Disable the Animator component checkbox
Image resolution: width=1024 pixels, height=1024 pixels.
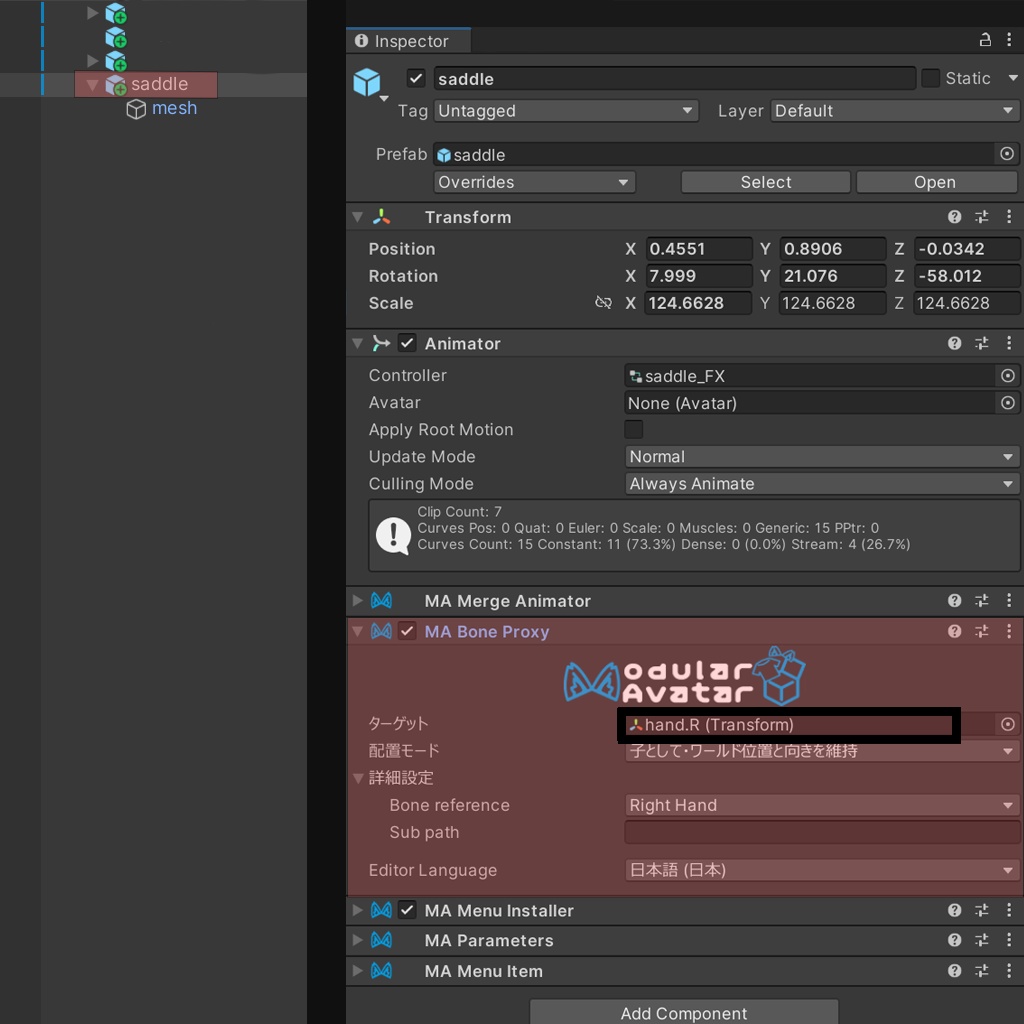pos(407,343)
